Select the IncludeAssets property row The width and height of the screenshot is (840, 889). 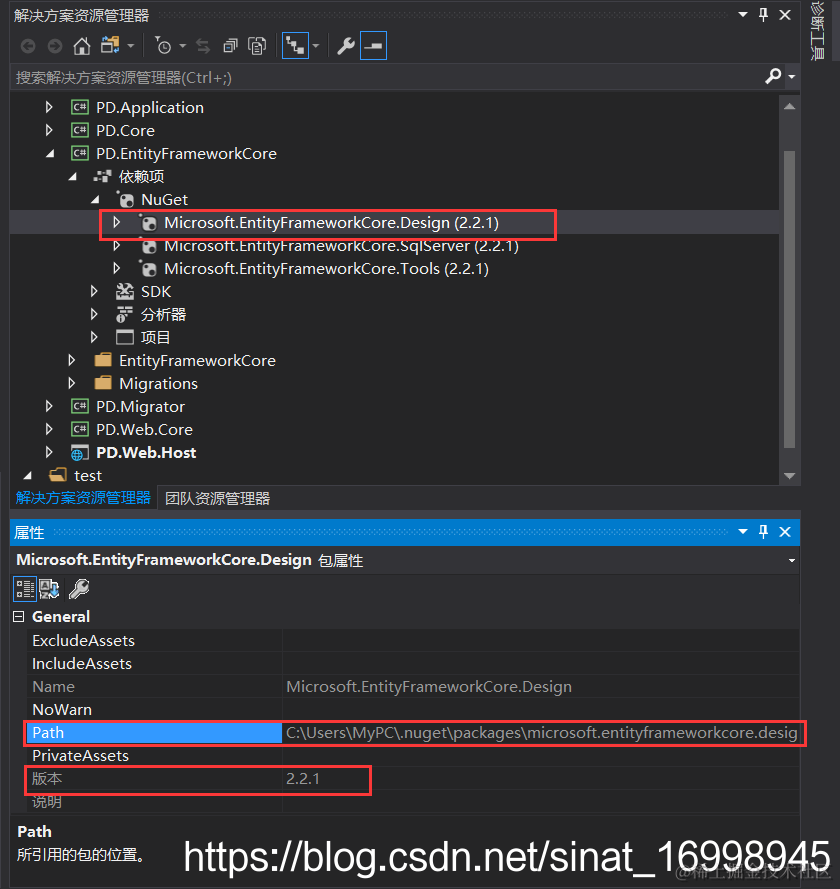coord(413,663)
